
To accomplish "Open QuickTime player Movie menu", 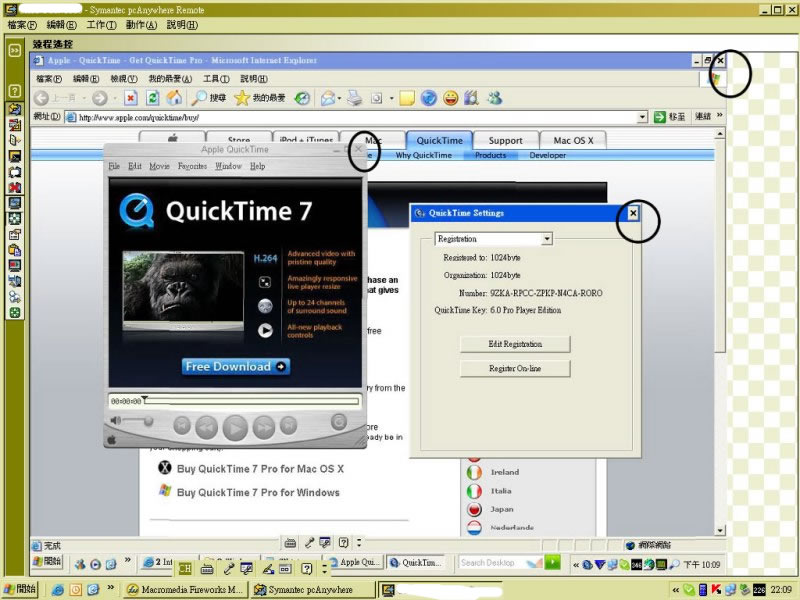I will pos(159,166).
